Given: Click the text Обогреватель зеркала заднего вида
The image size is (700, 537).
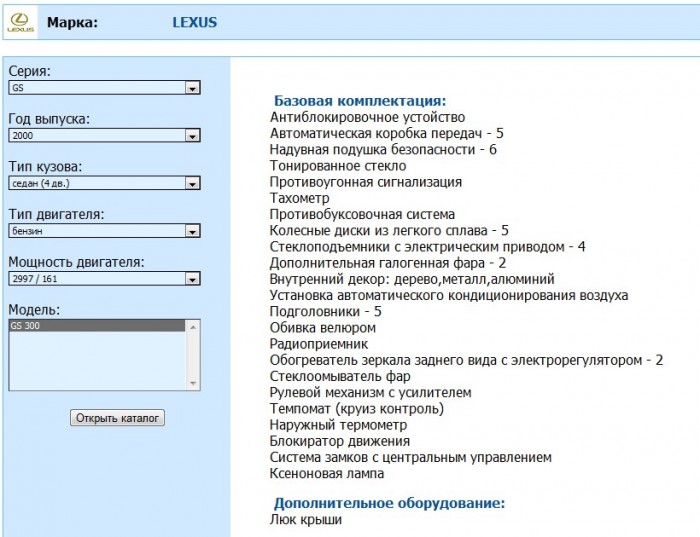Looking at the screenshot, I should pos(383,360).
